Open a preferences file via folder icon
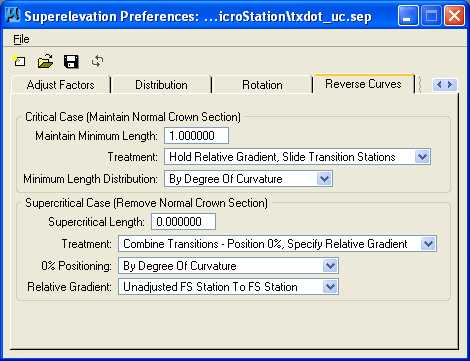The width and height of the screenshot is (470, 361). tap(45, 61)
